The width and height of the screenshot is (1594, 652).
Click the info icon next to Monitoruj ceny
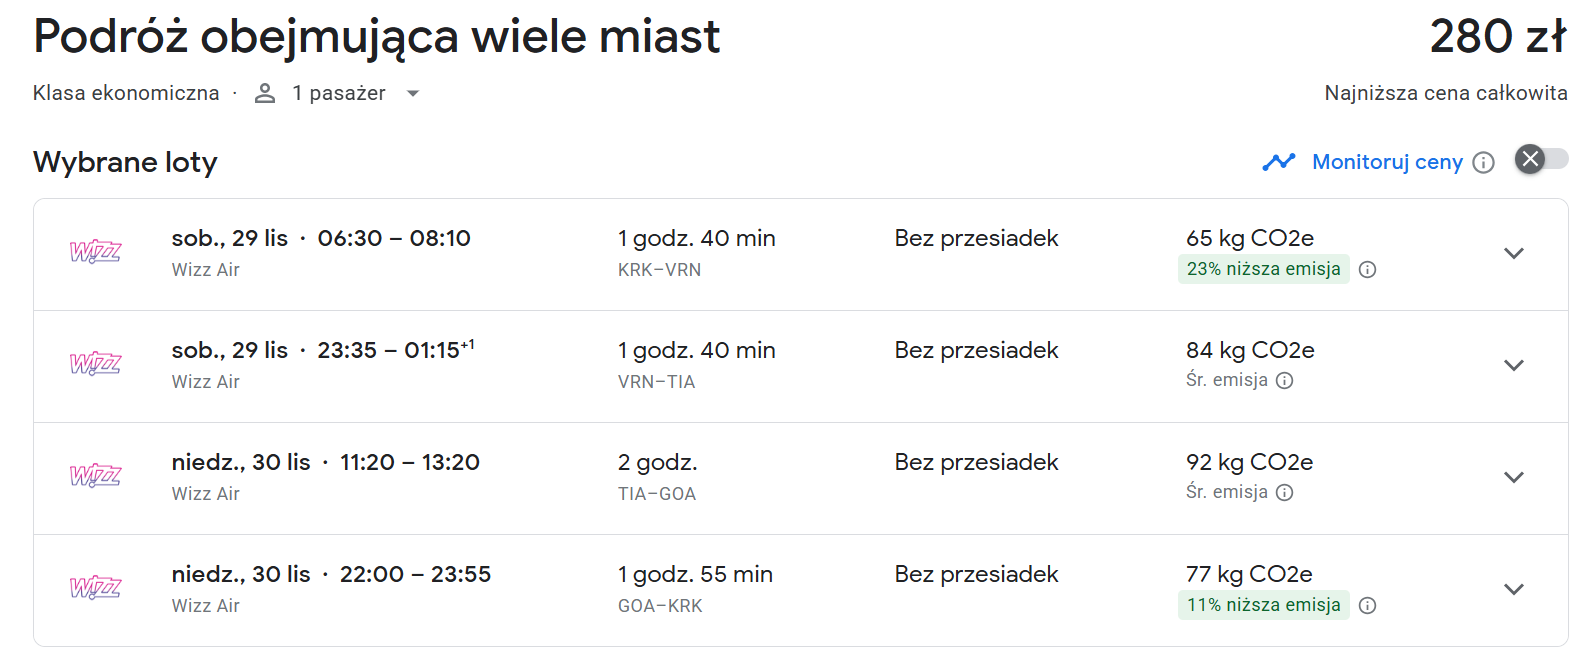click(1484, 162)
